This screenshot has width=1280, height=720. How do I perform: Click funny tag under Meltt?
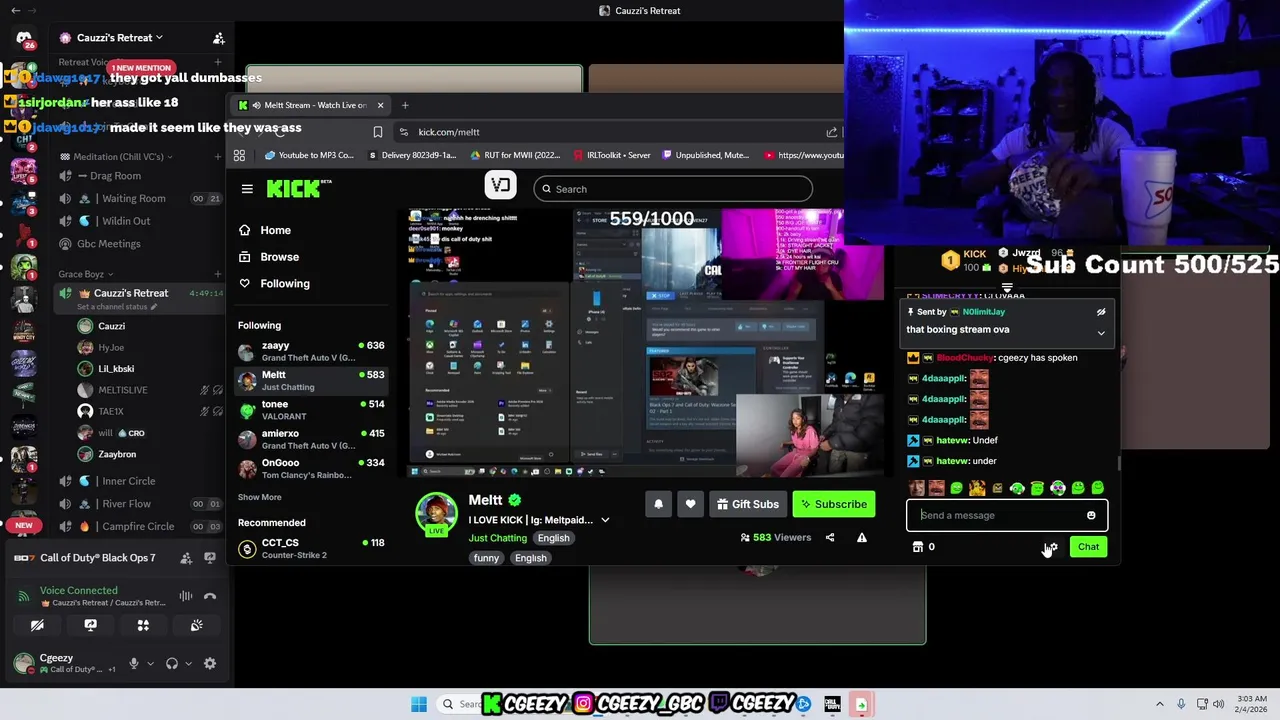point(486,558)
